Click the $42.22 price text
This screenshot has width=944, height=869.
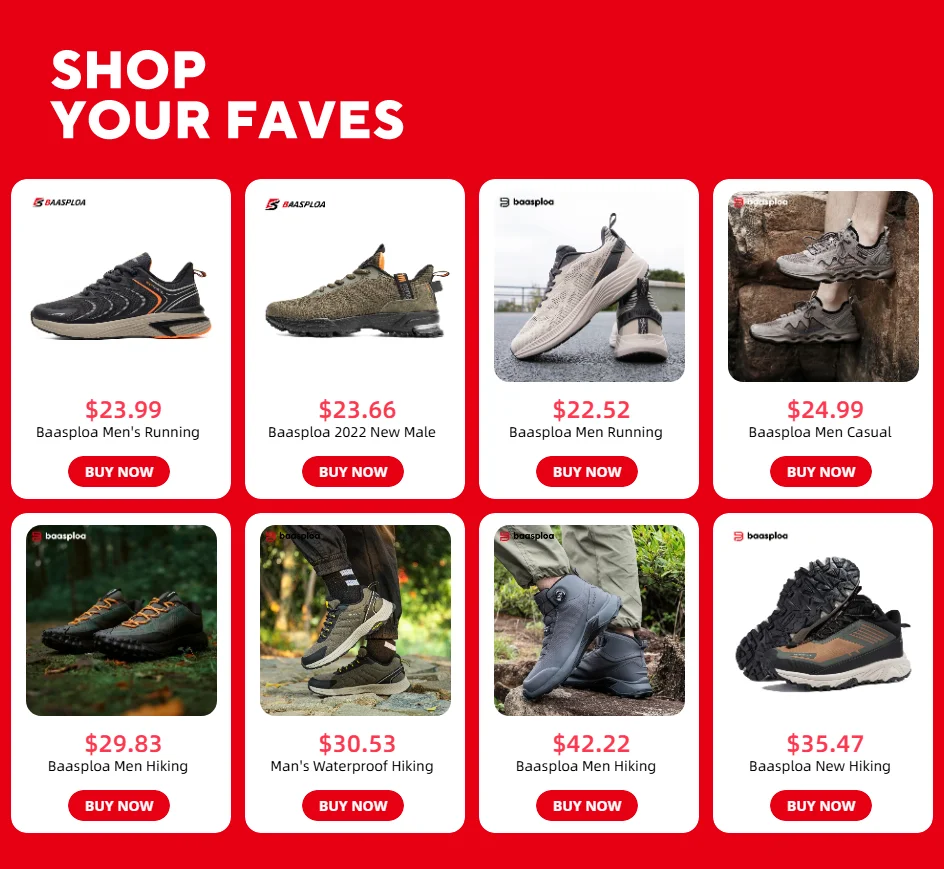pos(591,744)
